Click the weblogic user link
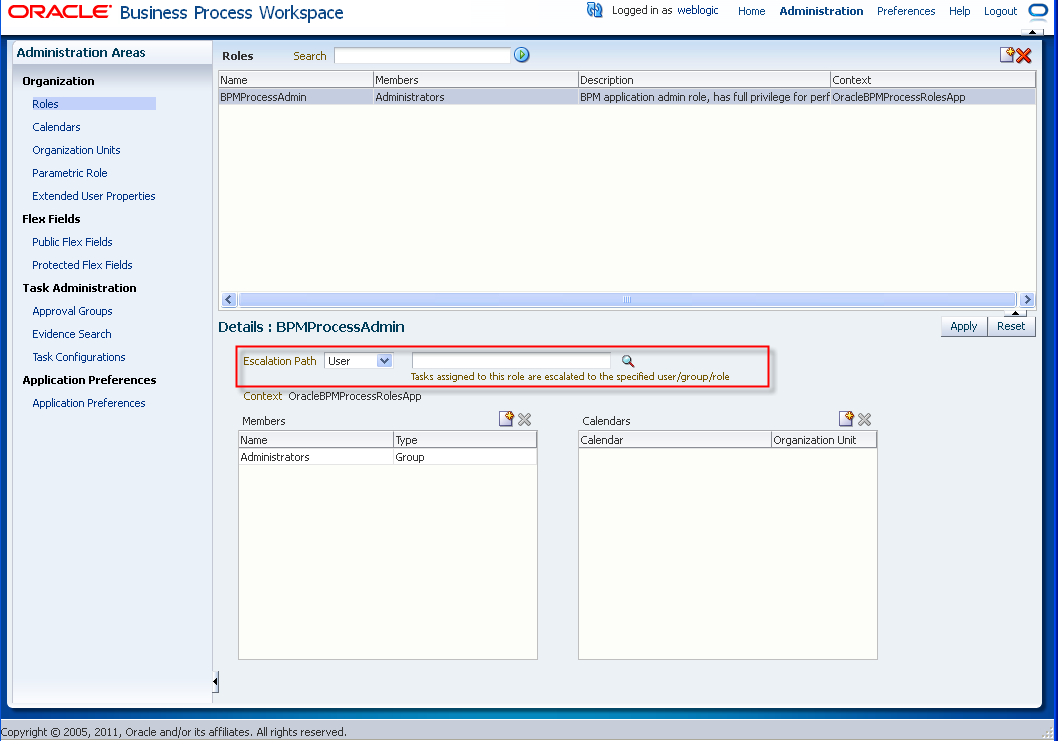 point(698,10)
